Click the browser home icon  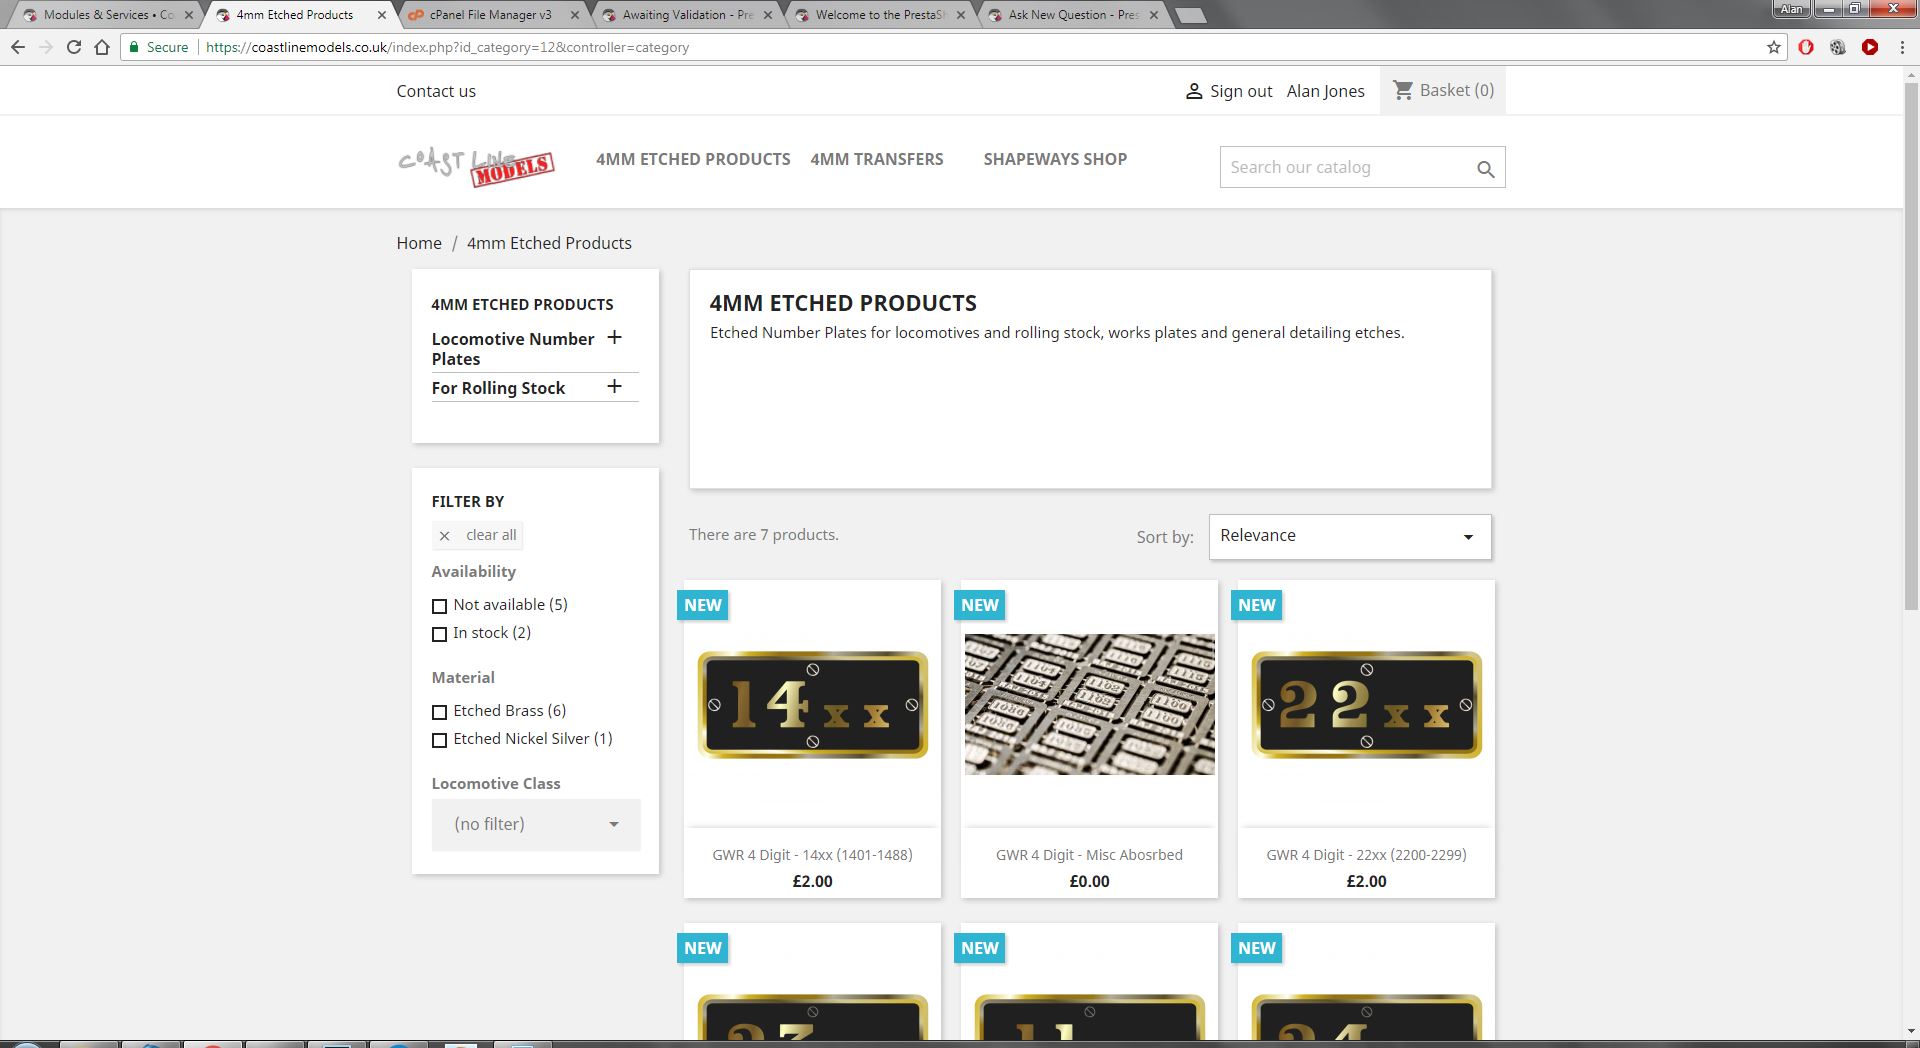tap(102, 47)
